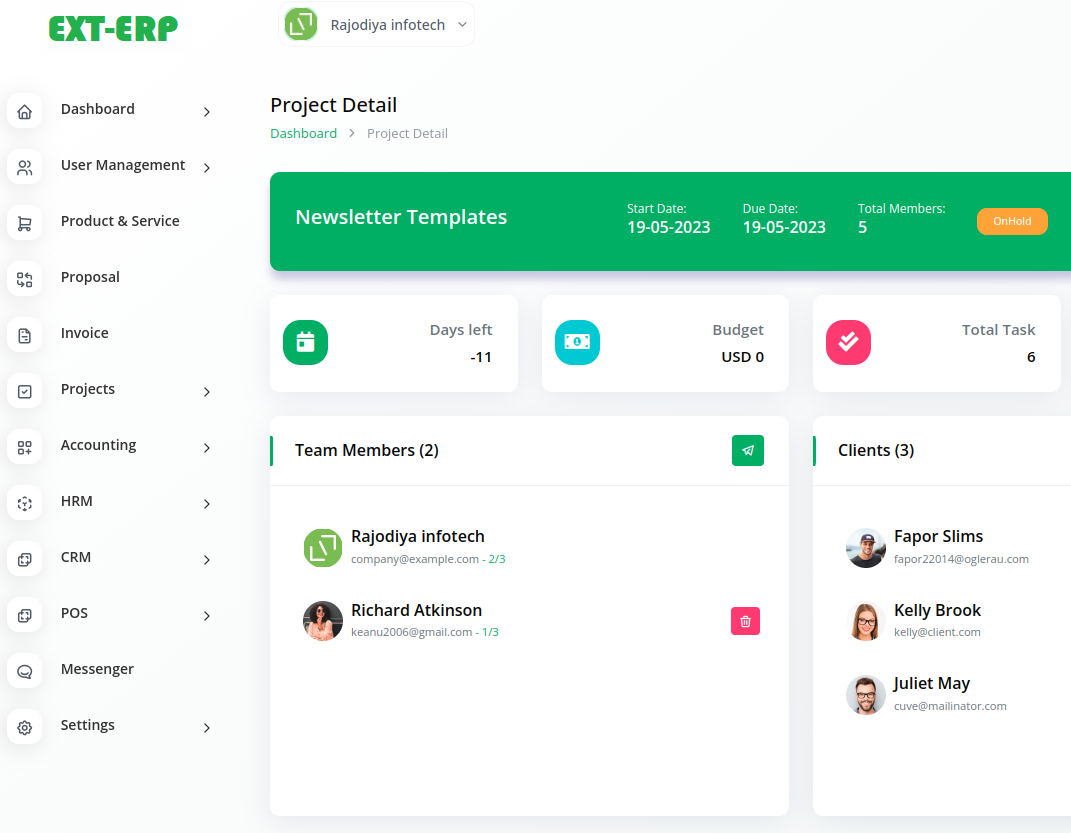Click the Dashboard breadcrumb link
Viewport: 1071px width, 833px height.
(x=303, y=133)
